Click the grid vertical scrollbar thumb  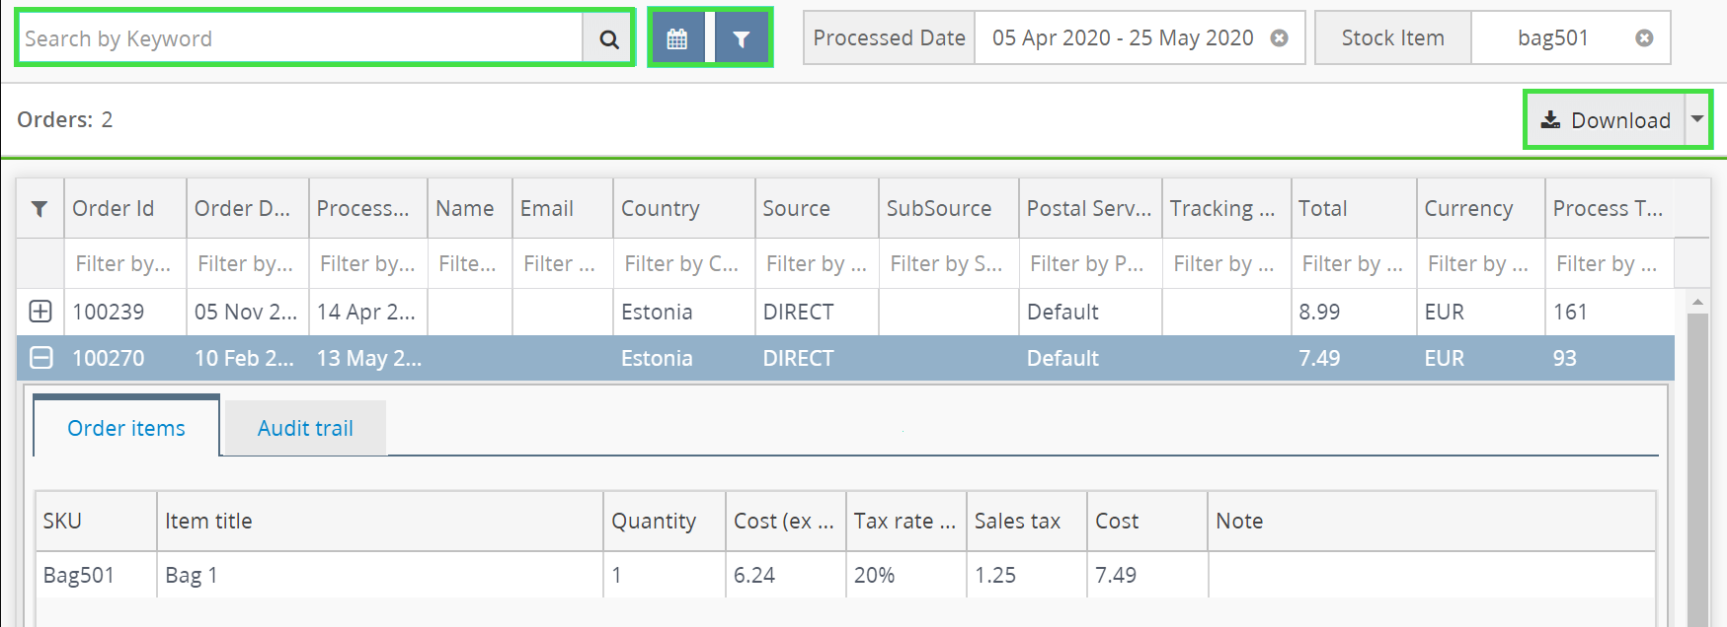click(1697, 468)
